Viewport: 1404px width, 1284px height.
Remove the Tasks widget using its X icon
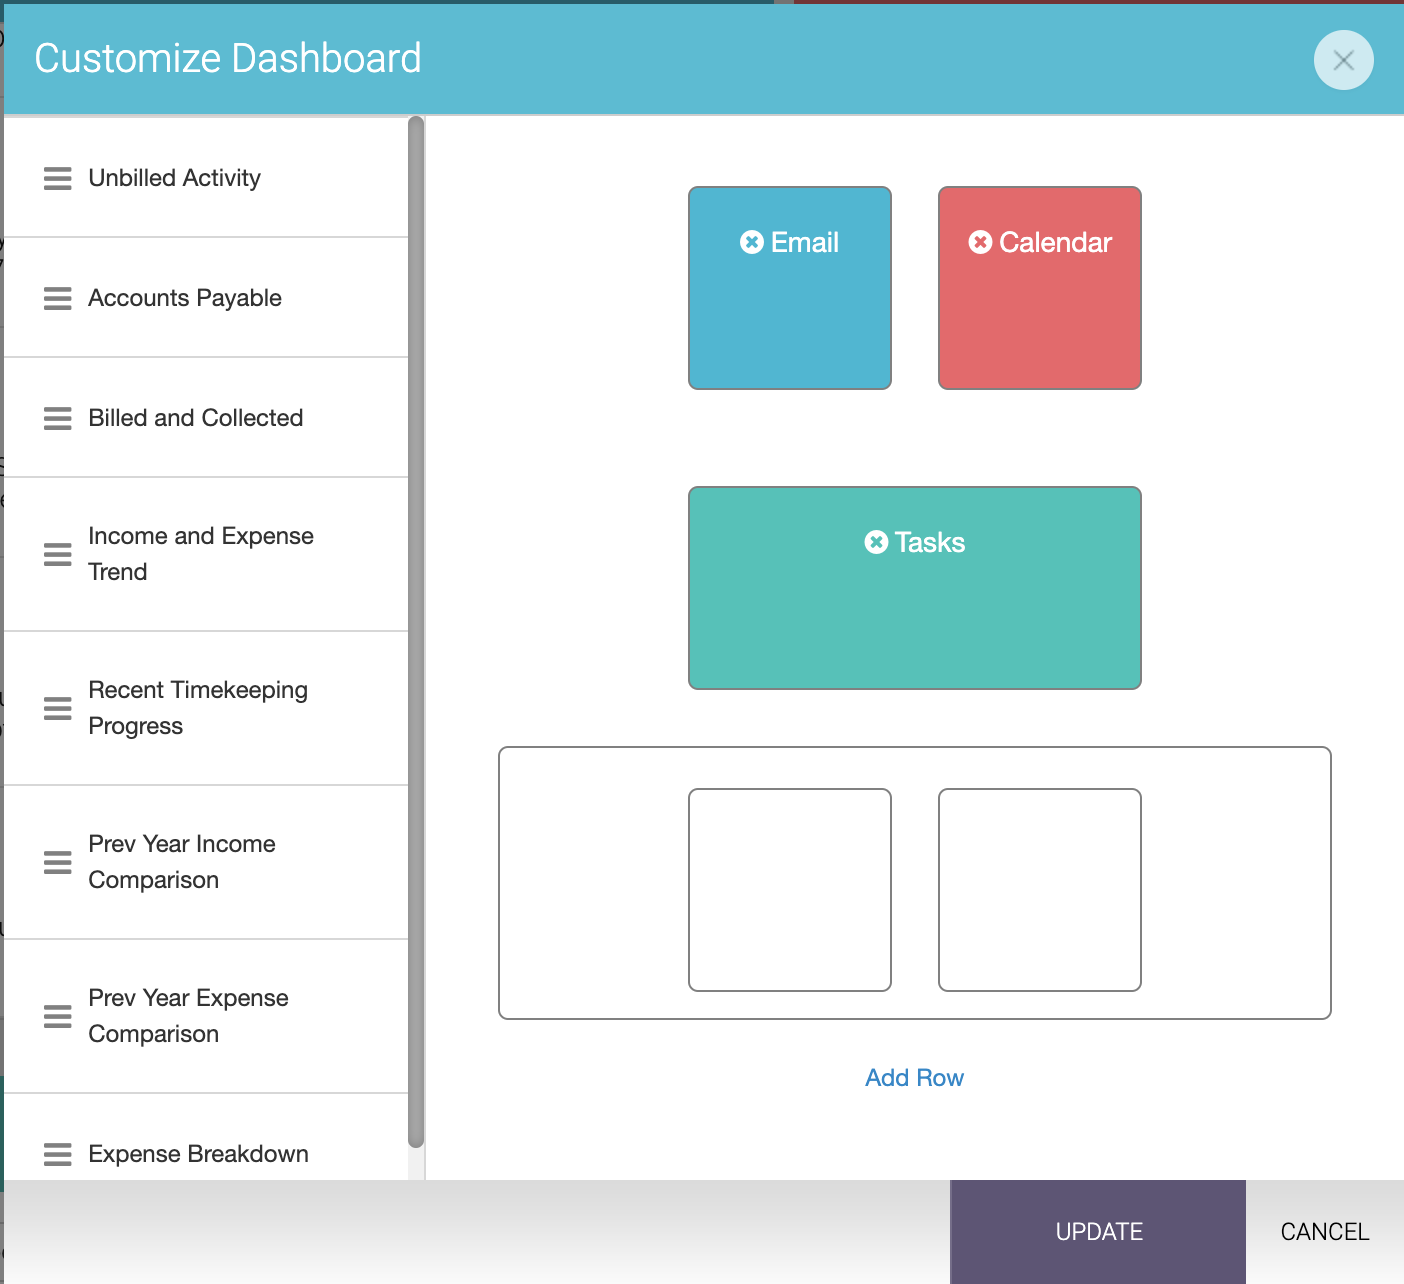pyautogui.click(x=876, y=542)
